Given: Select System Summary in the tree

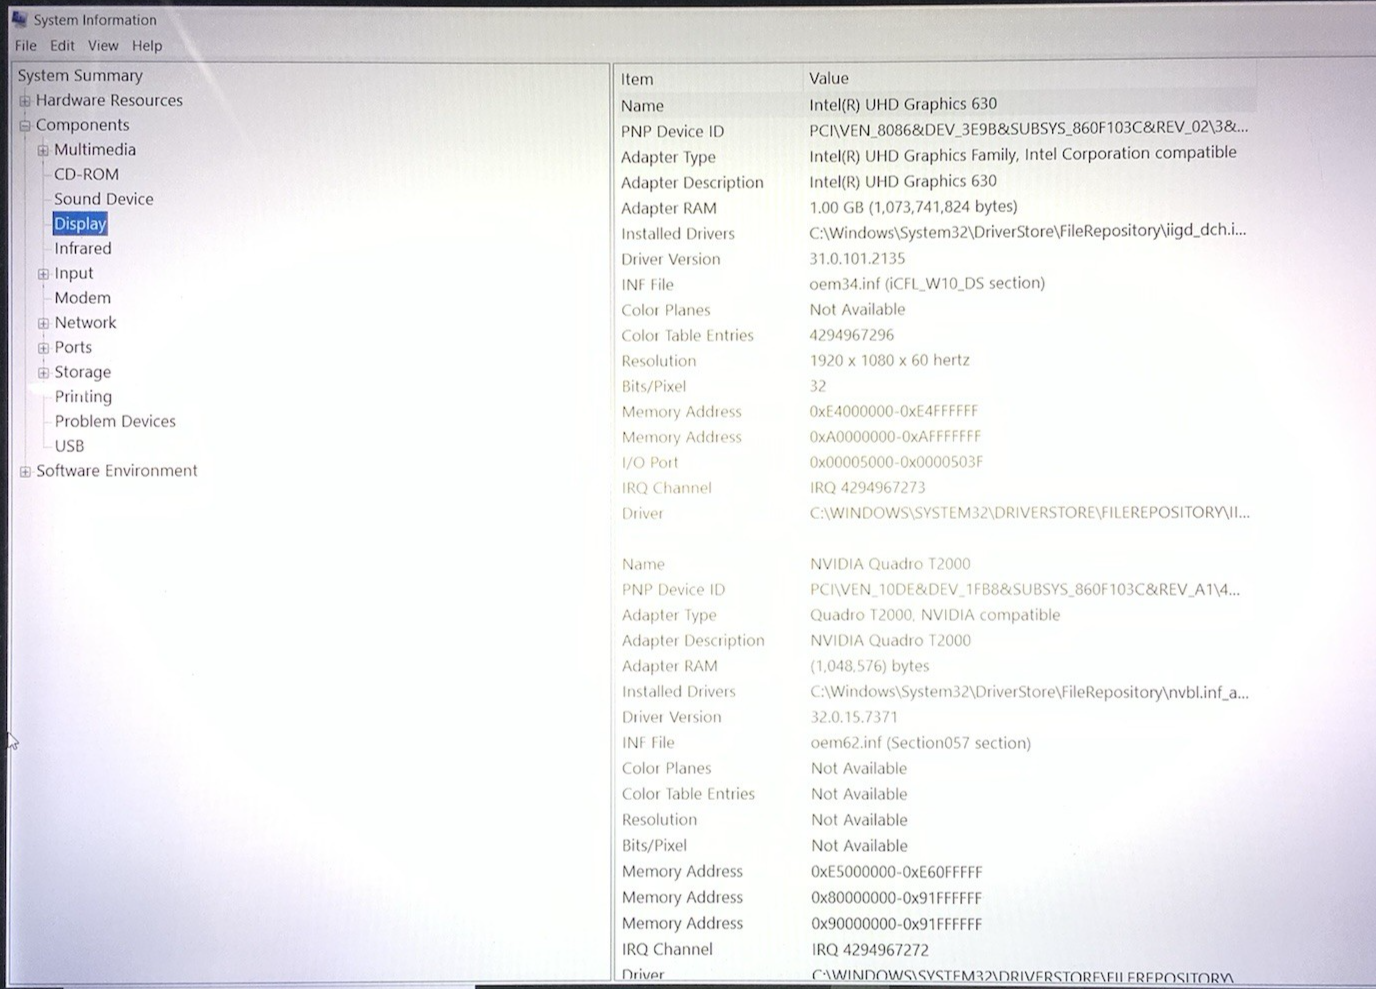Looking at the screenshot, I should click(x=80, y=76).
